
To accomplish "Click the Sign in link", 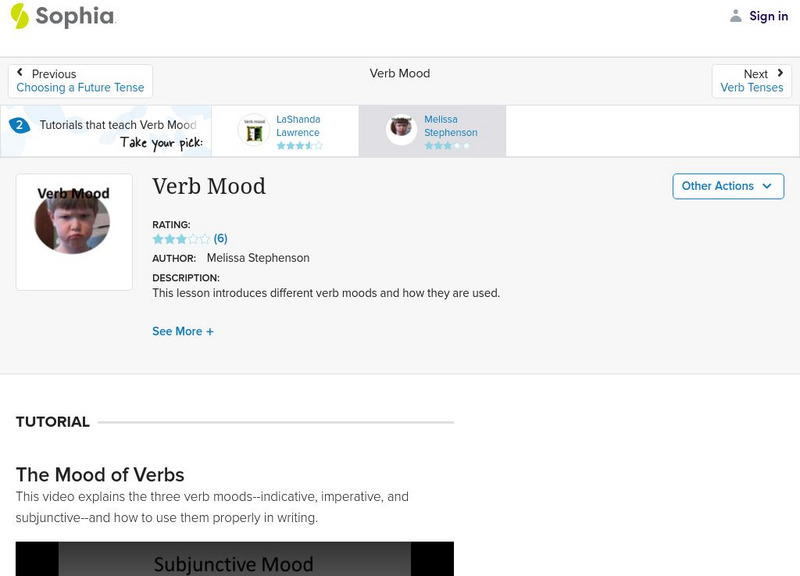I will coord(768,16).
